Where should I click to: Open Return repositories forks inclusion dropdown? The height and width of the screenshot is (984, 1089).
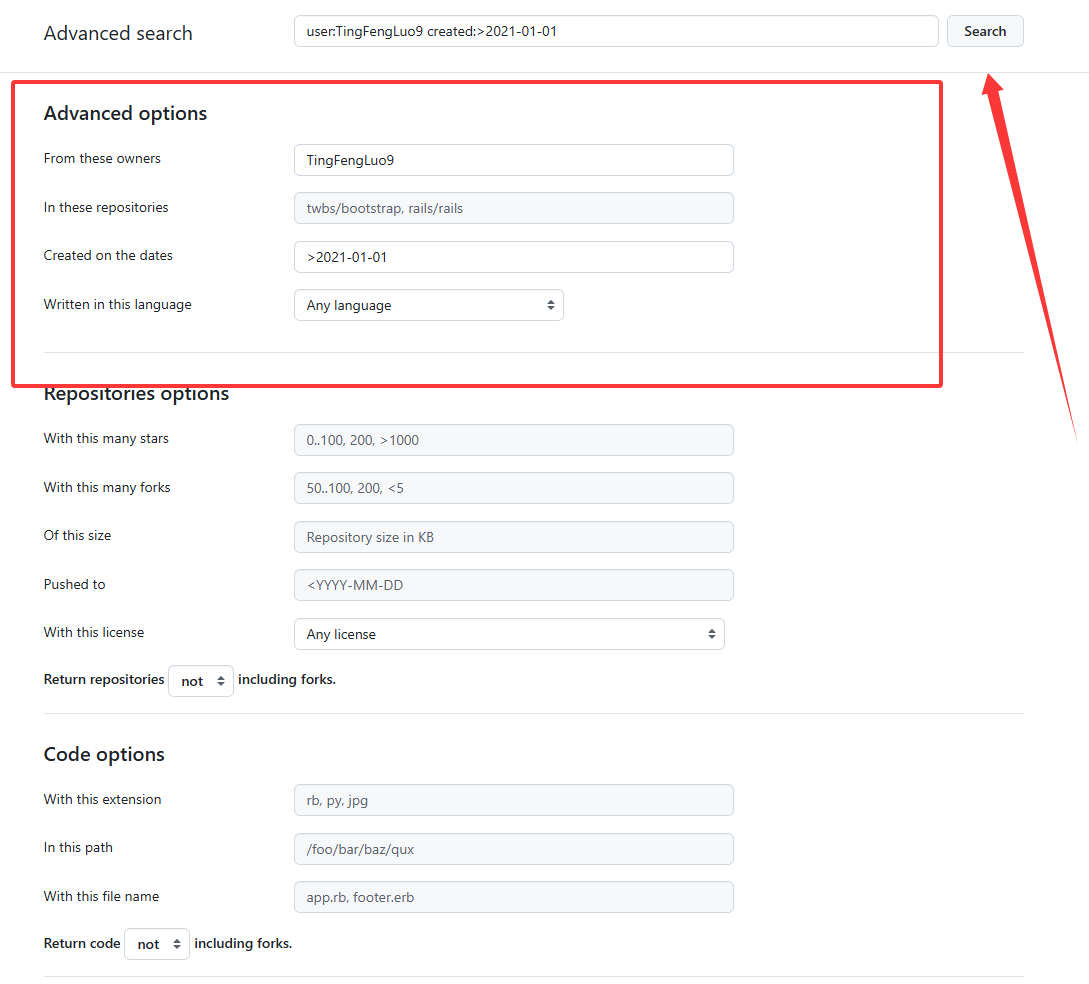pyautogui.click(x=200, y=681)
